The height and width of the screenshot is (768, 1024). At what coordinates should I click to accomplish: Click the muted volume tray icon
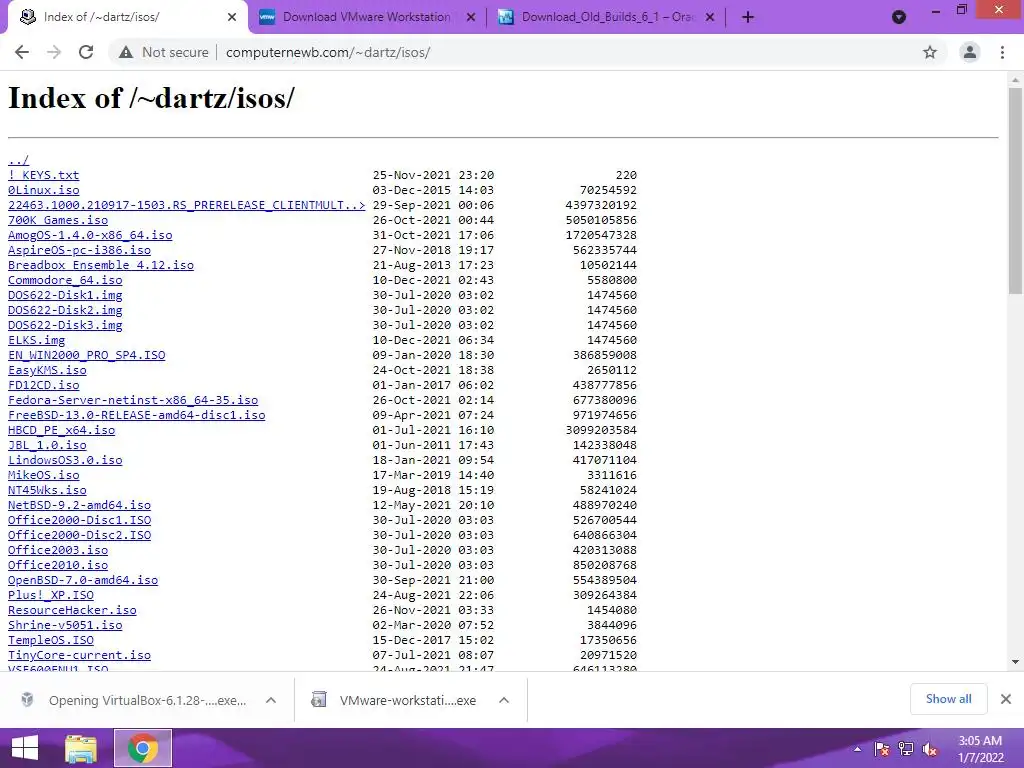(x=930, y=749)
